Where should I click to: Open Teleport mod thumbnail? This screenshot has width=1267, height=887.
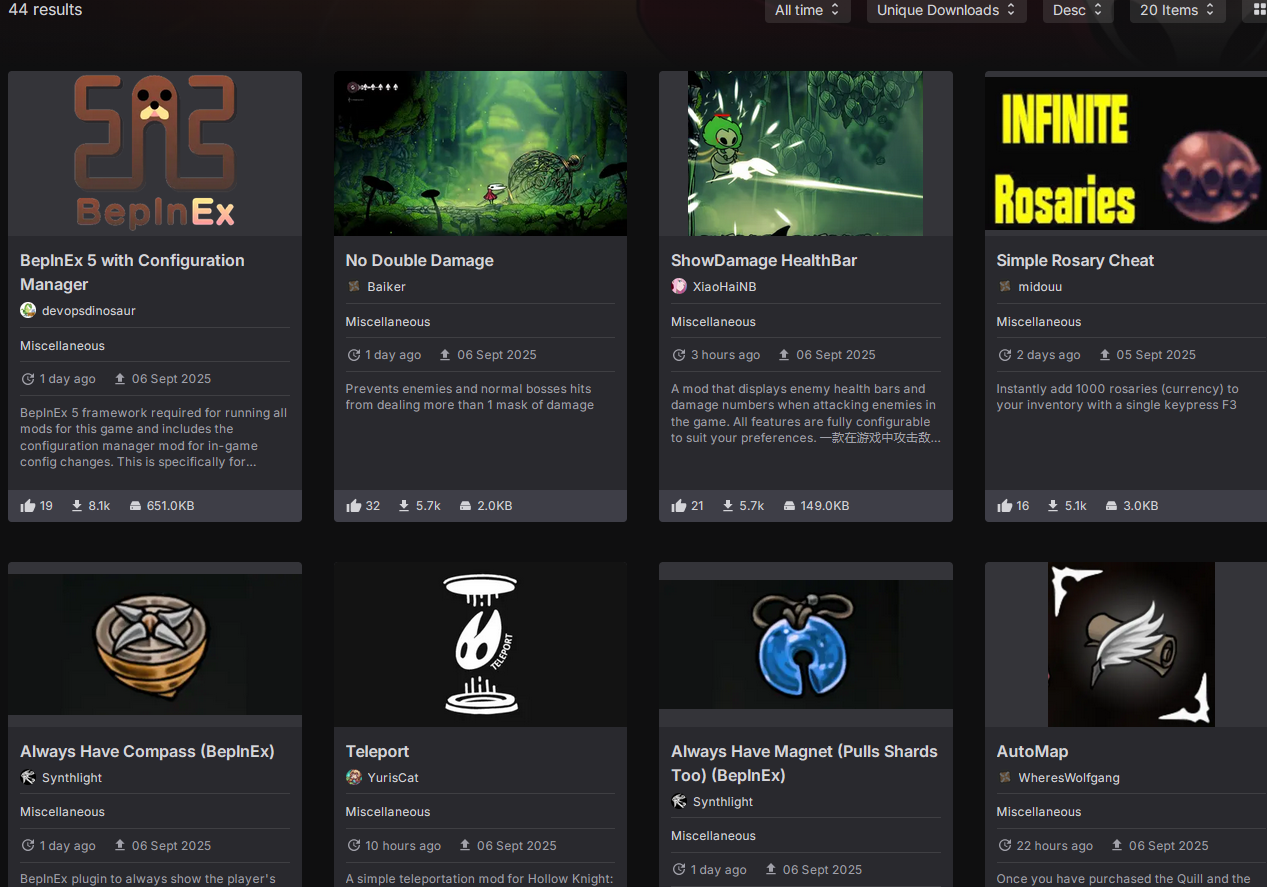click(480, 644)
